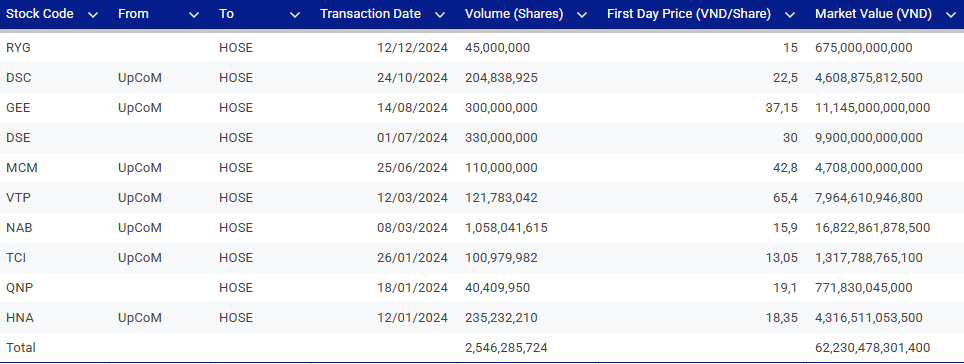Click First Day Price (VND/Share) header label
Screen dimensions: 964x364
coord(689,14)
